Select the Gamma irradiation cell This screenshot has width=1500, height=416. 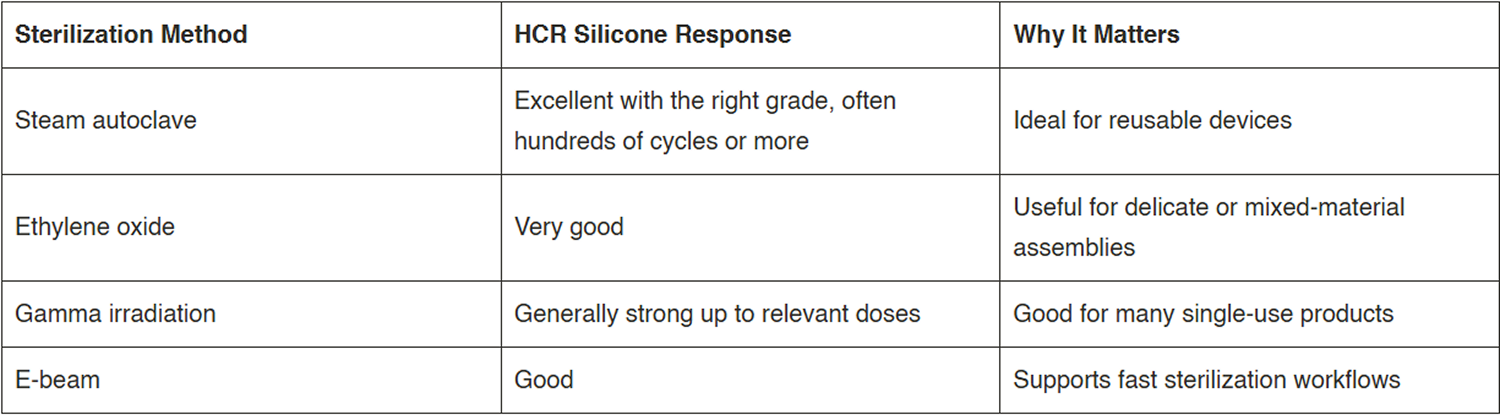(251, 314)
